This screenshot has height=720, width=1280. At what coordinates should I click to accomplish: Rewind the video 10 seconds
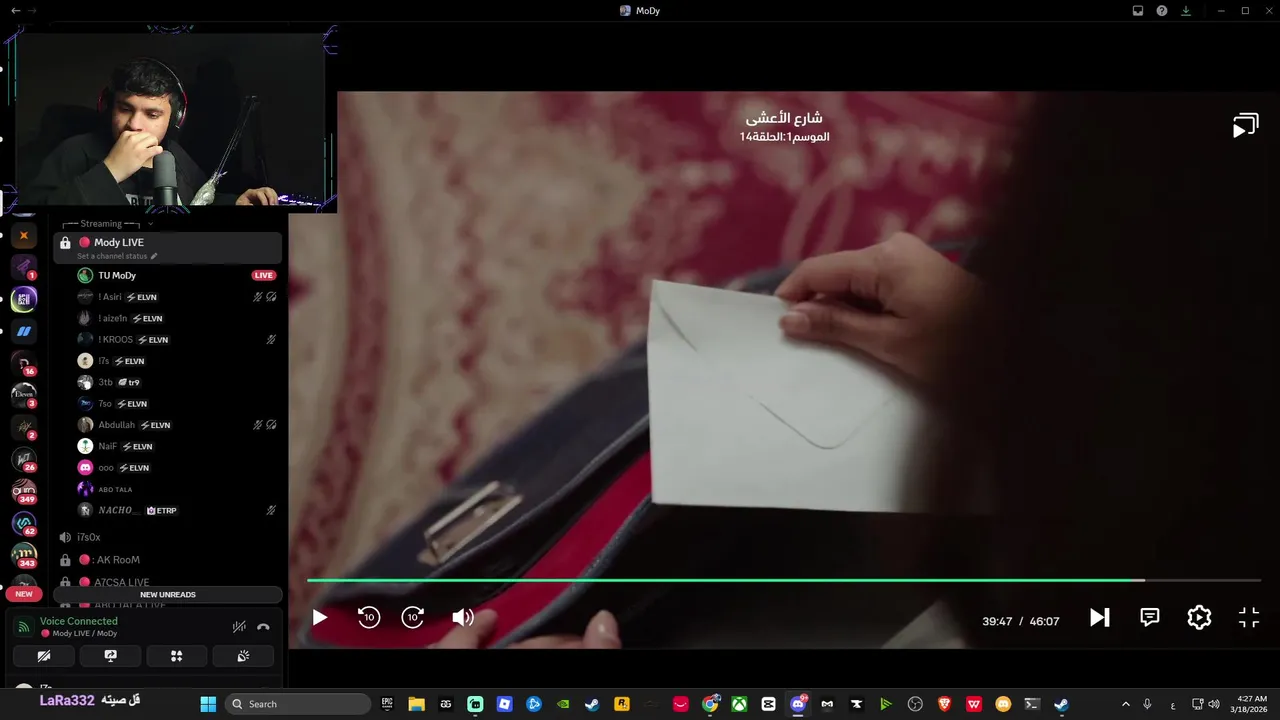pyautogui.click(x=369, y=618)
